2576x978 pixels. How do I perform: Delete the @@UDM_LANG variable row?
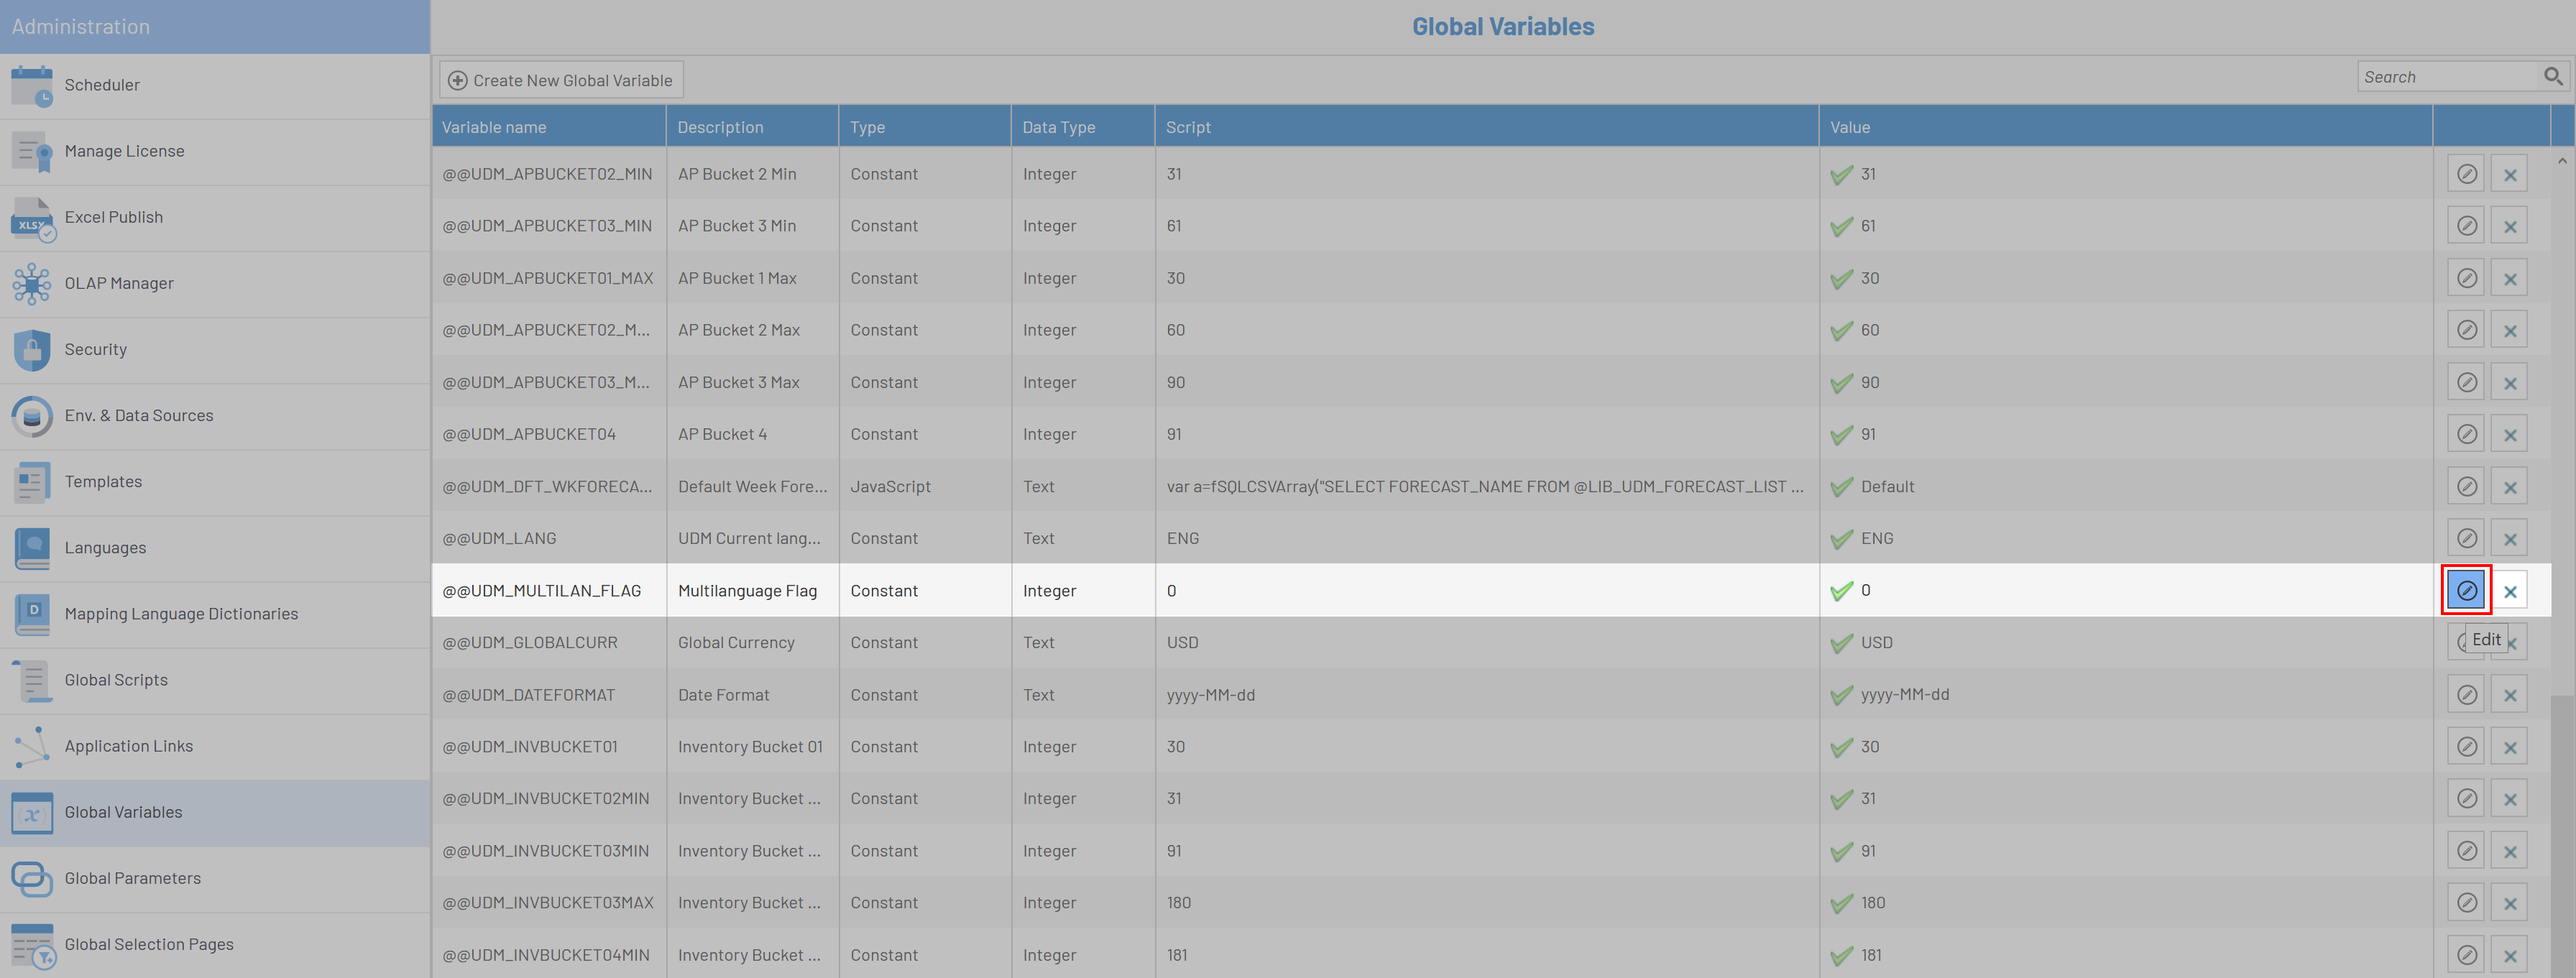click(x=2509, y=538)
